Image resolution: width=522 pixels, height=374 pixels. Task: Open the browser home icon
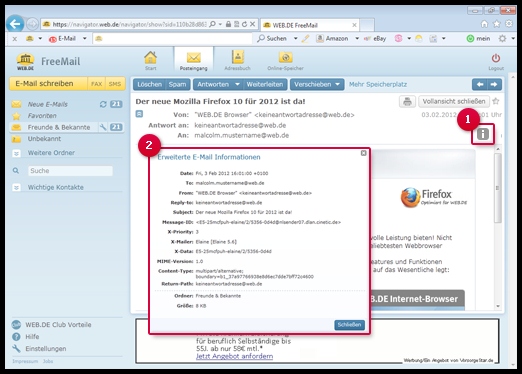pos(484,24)
